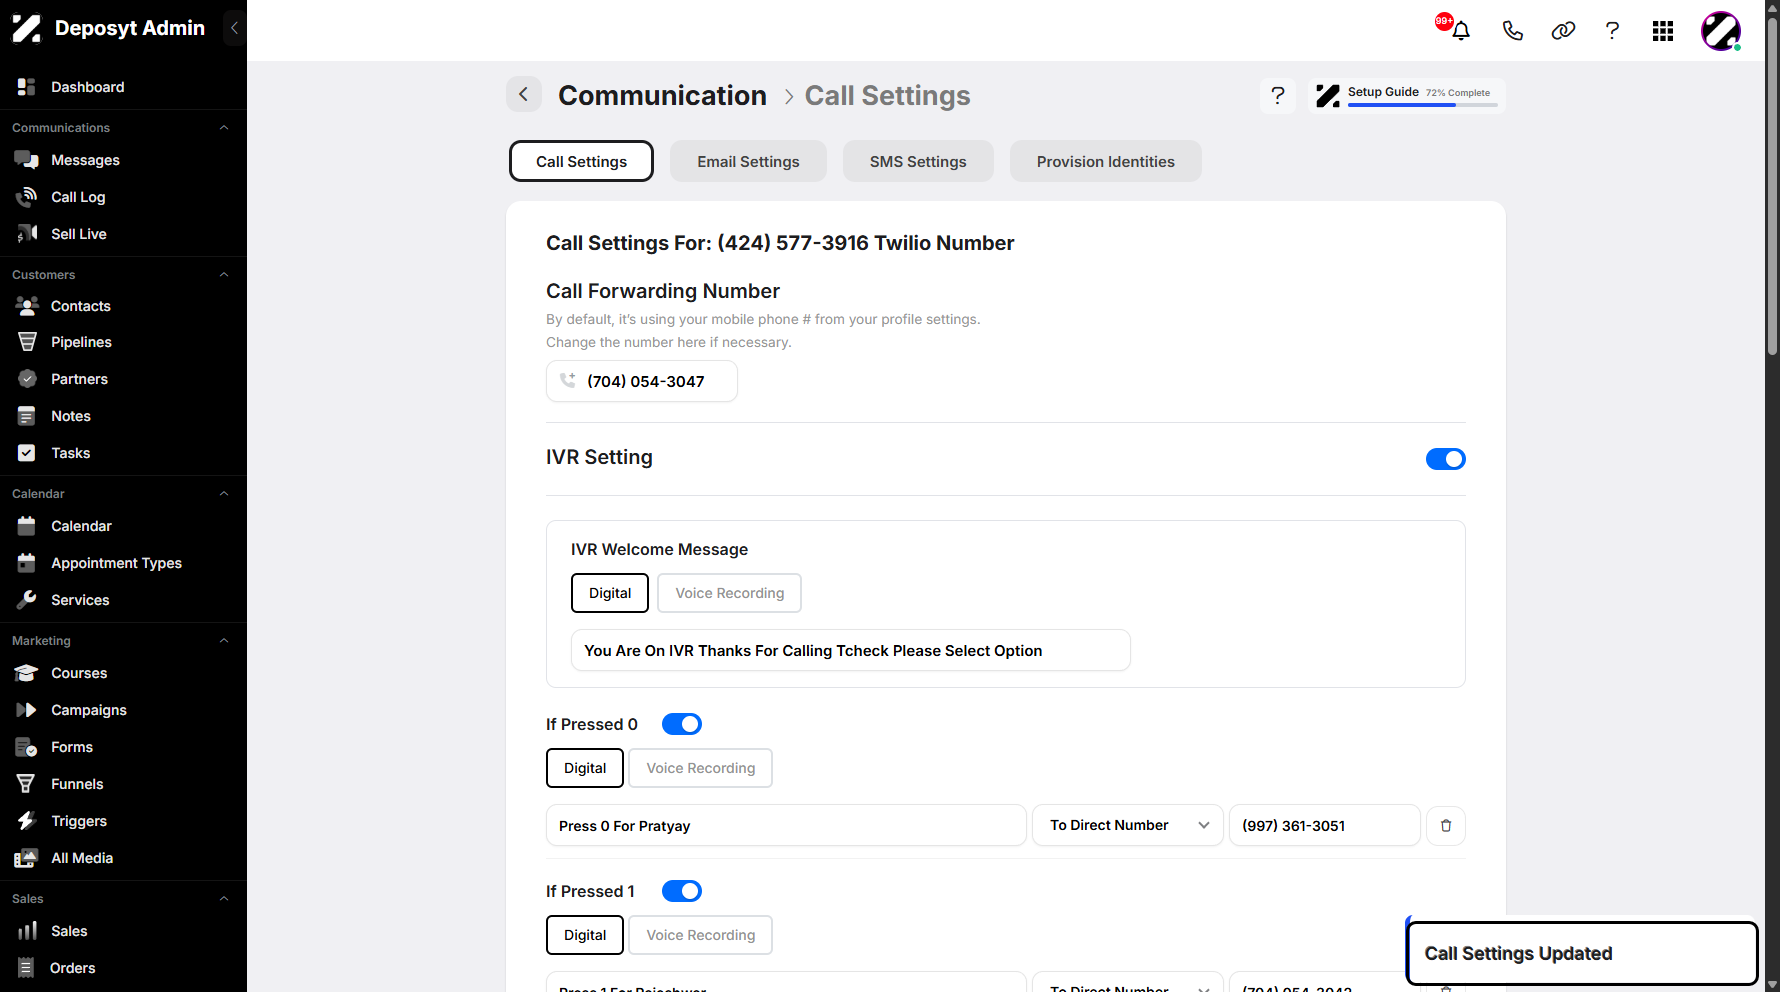Edit the Press 0 For Pratyay field
Image resolution: width=1780 pixels, height=992 pixels.
tap(786, 825)
